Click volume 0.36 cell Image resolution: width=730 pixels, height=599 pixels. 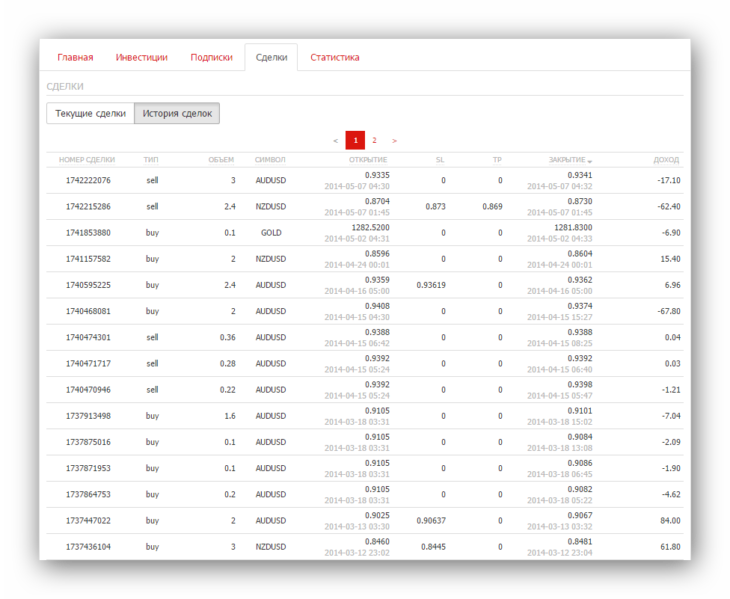tap(228, 337)
